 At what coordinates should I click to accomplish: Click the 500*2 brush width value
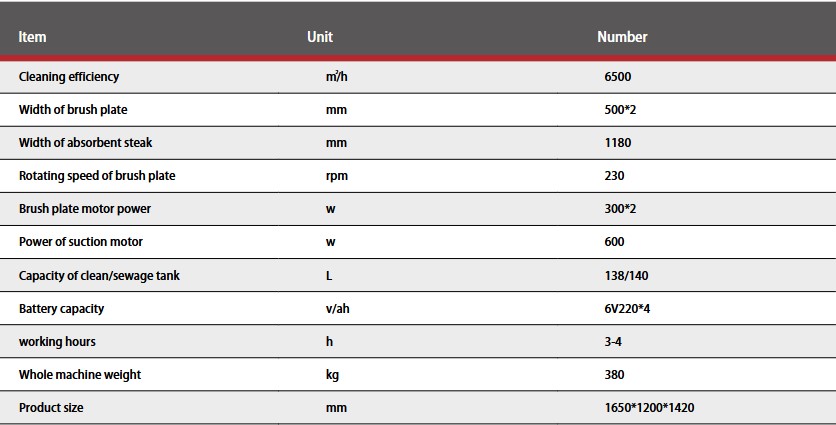tap(620, 110)
